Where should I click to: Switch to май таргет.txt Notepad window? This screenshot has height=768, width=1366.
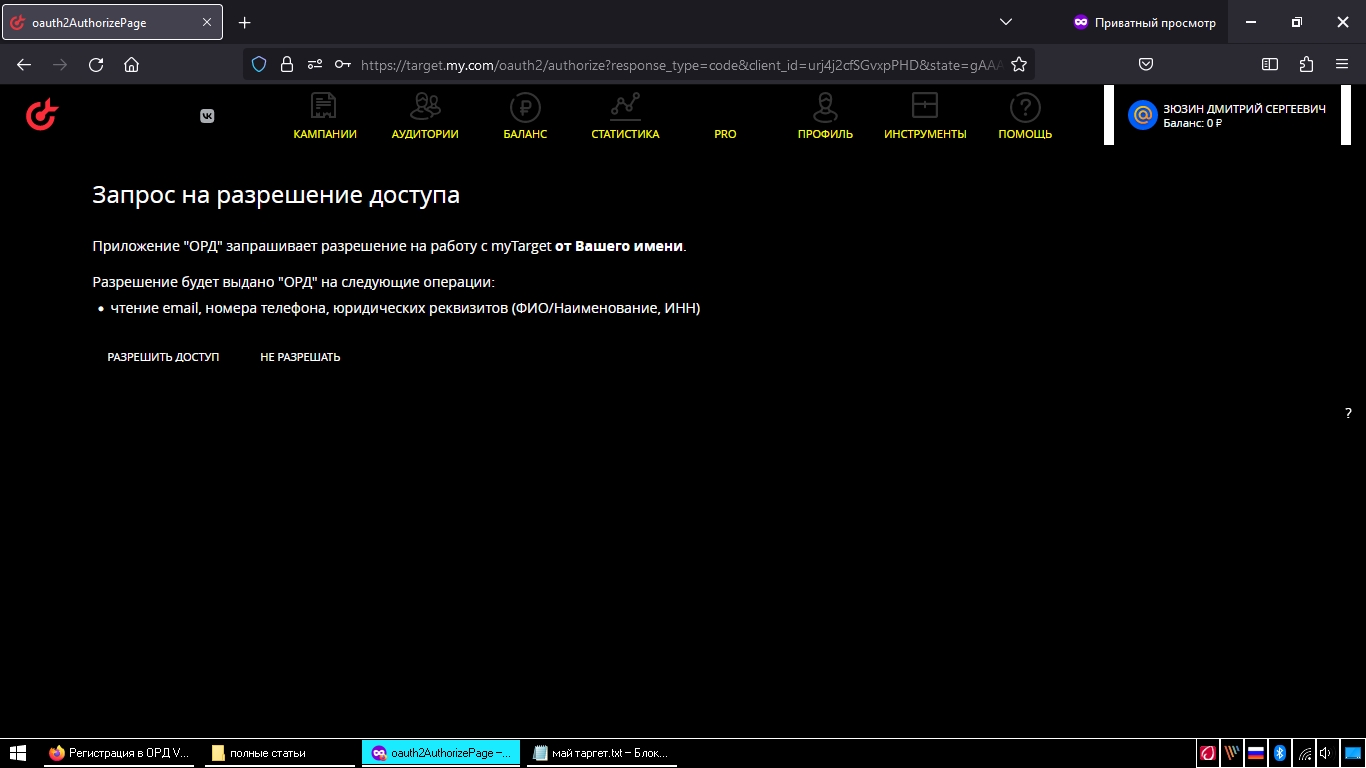click(x=601, y=753)
